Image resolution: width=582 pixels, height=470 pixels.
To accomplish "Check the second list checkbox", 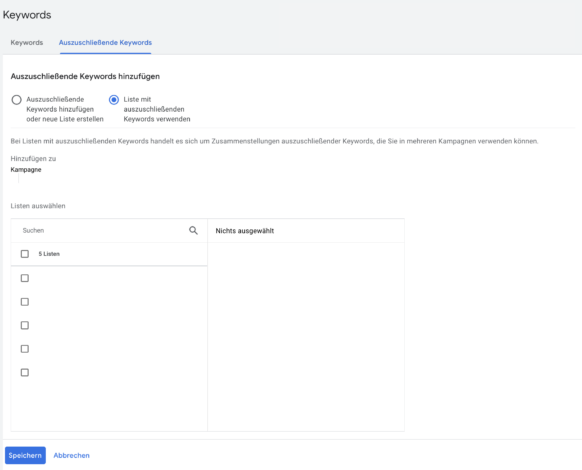I will pos(25,302).
